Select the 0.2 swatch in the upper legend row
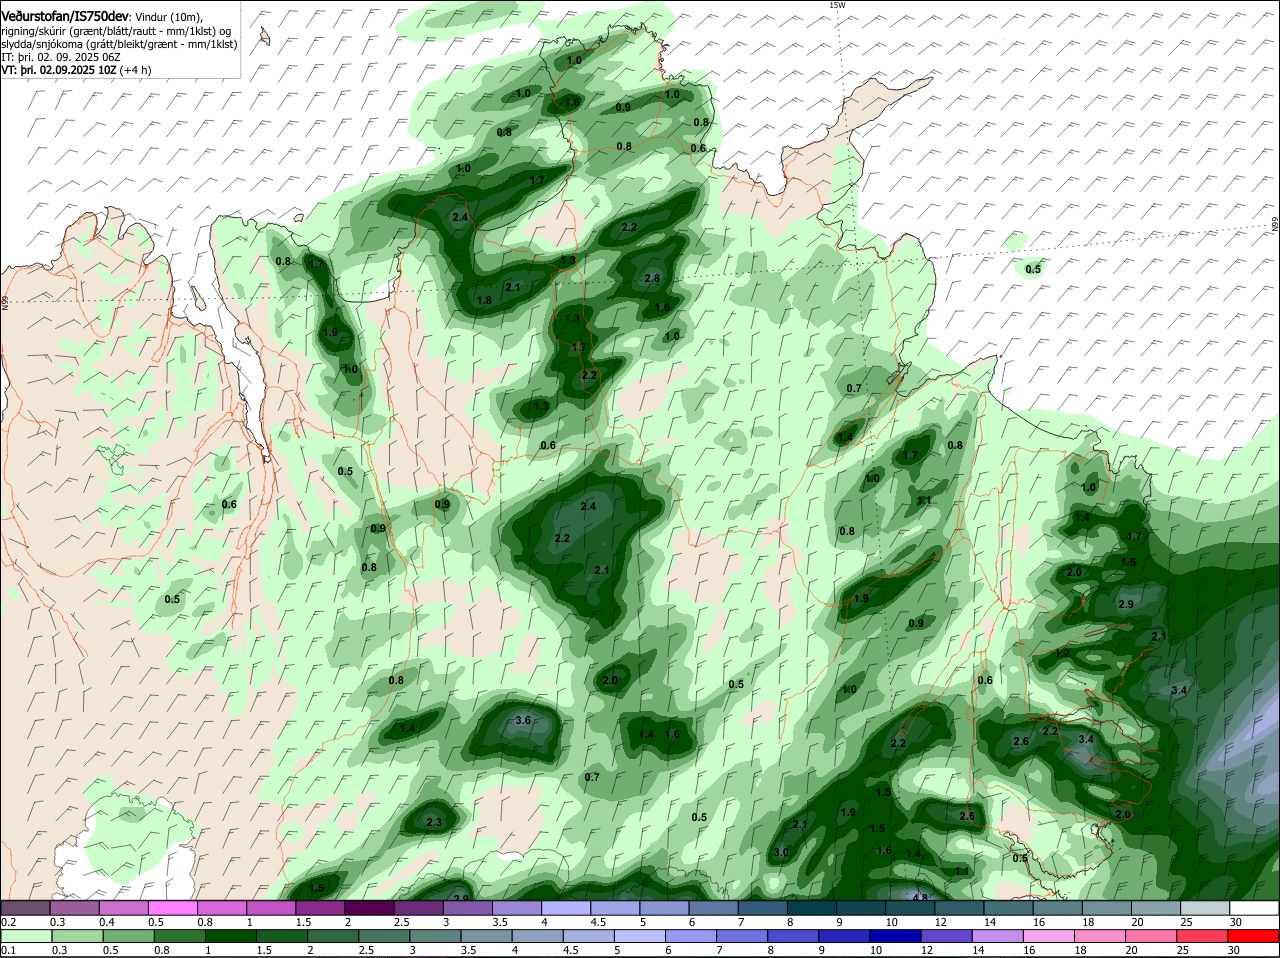The width and height of the screenshot is (1280, 958). pos(25,908)
